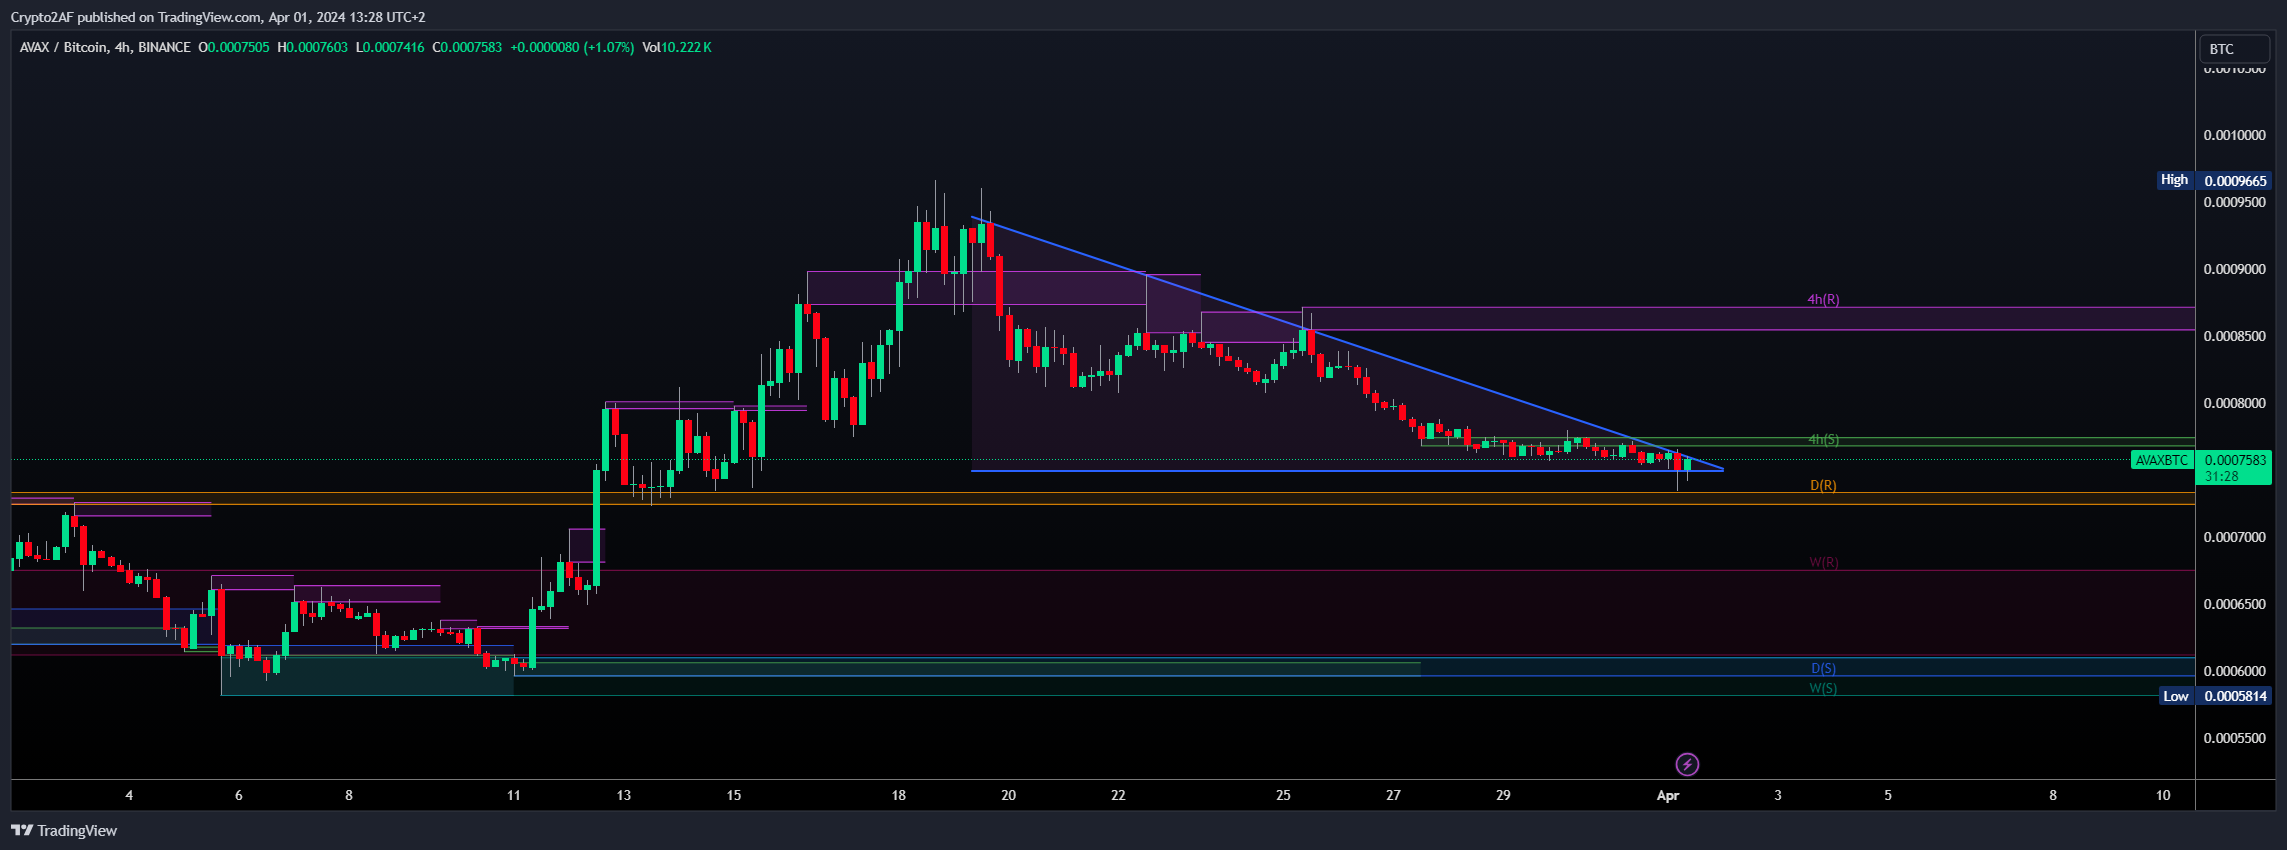This screenshot has height=850, width=2287.
Task: Click the 25 date label on time axis
Action: coord(1283,795)
